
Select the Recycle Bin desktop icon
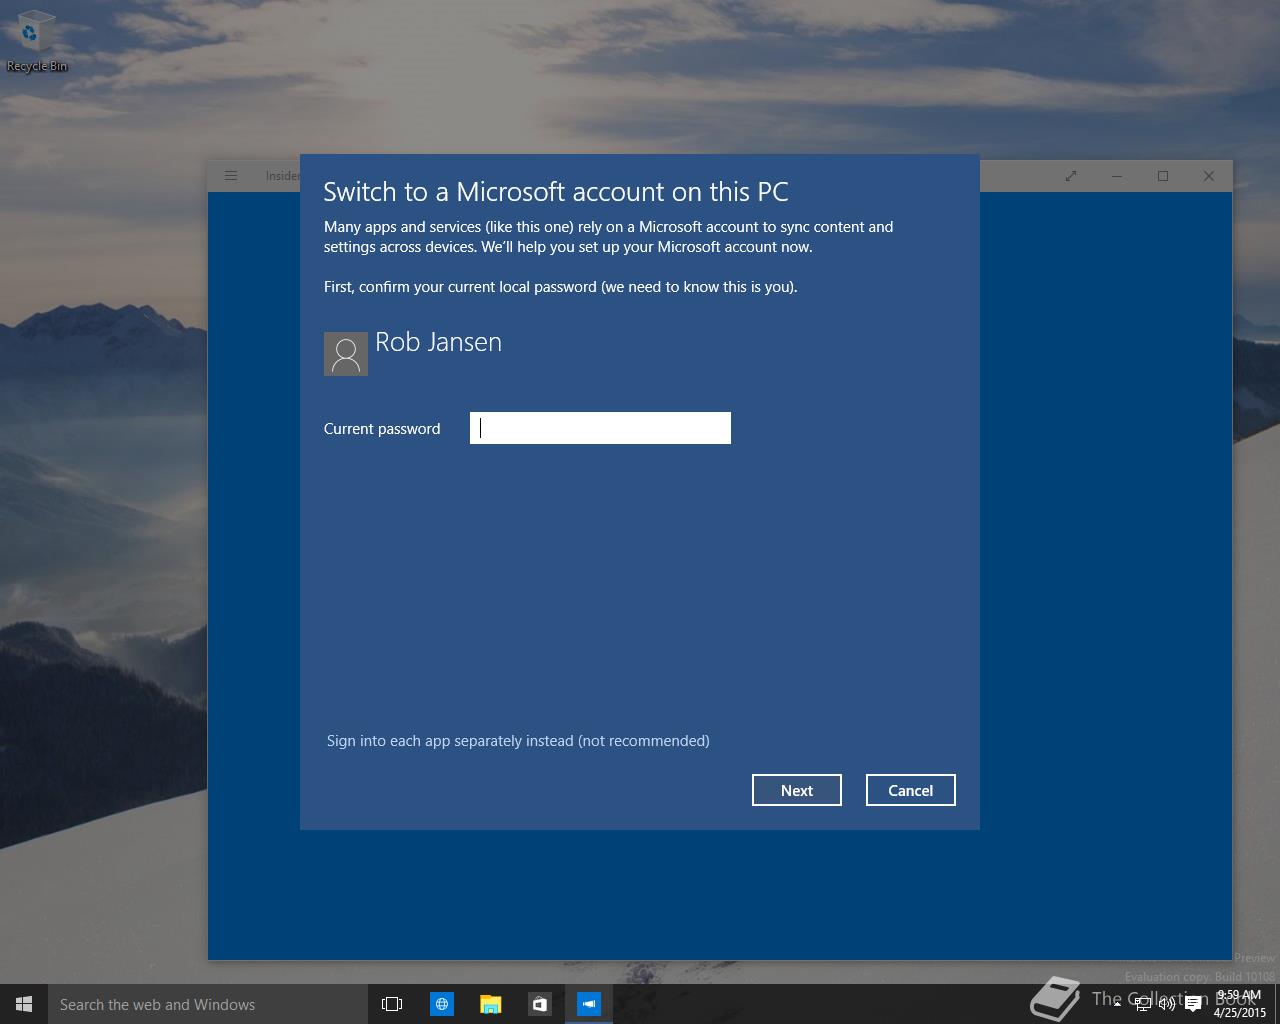coord(36,42)
